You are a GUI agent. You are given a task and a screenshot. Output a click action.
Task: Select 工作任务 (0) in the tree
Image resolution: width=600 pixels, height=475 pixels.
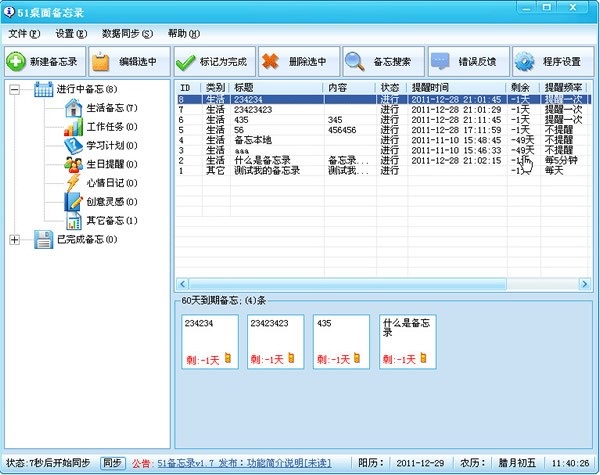pos(112,127)
